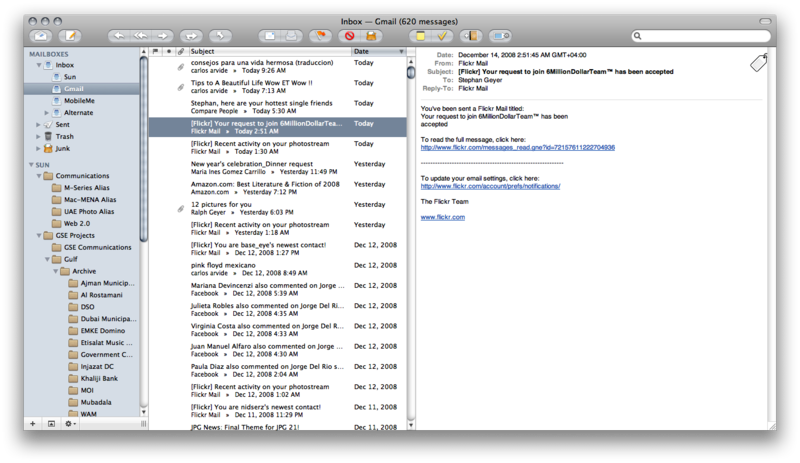The image size is (800, 463).
Task: Click the Junk mailbox icon
Action: coord(48,148)
